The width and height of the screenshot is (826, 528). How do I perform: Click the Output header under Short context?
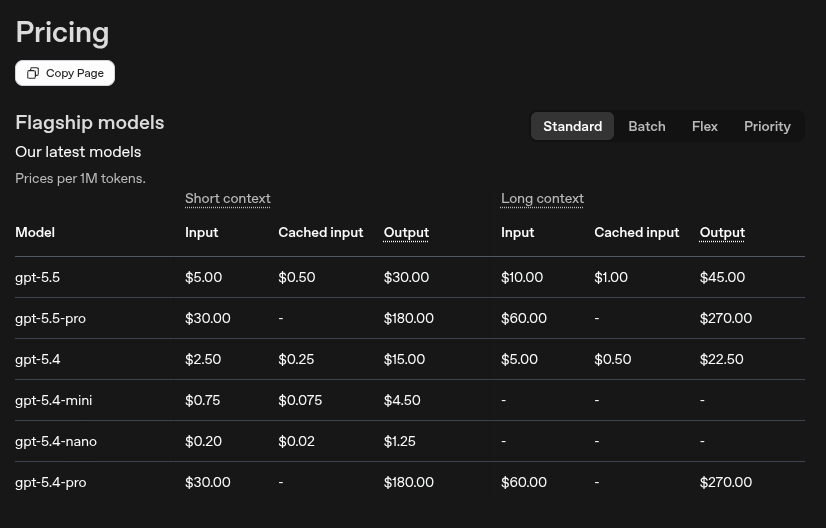point(406,232)
